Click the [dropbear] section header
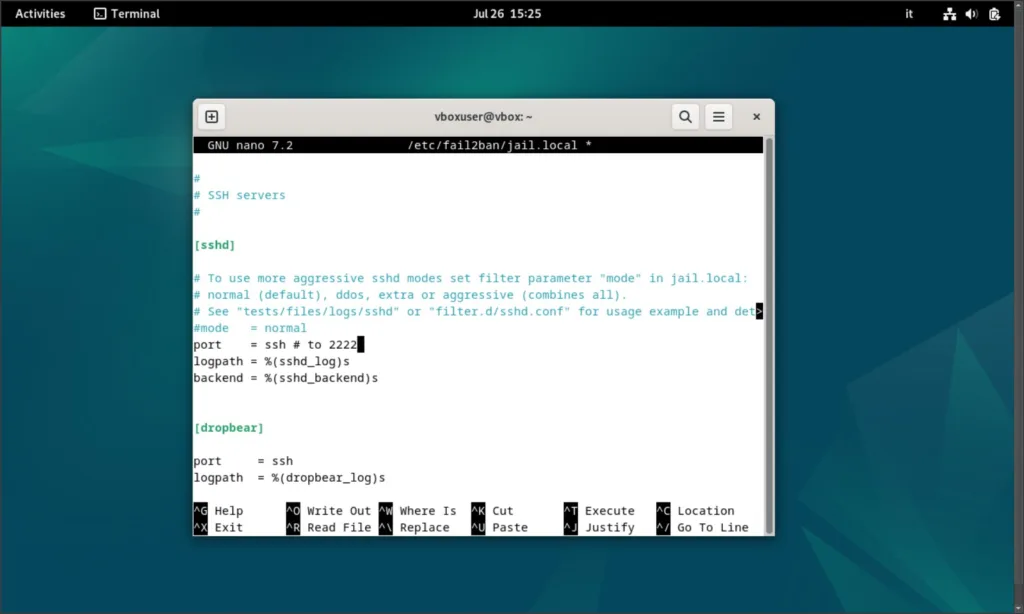Image resolution: width=1024 pixels, height=614 pixels. (x=229, y=428)
